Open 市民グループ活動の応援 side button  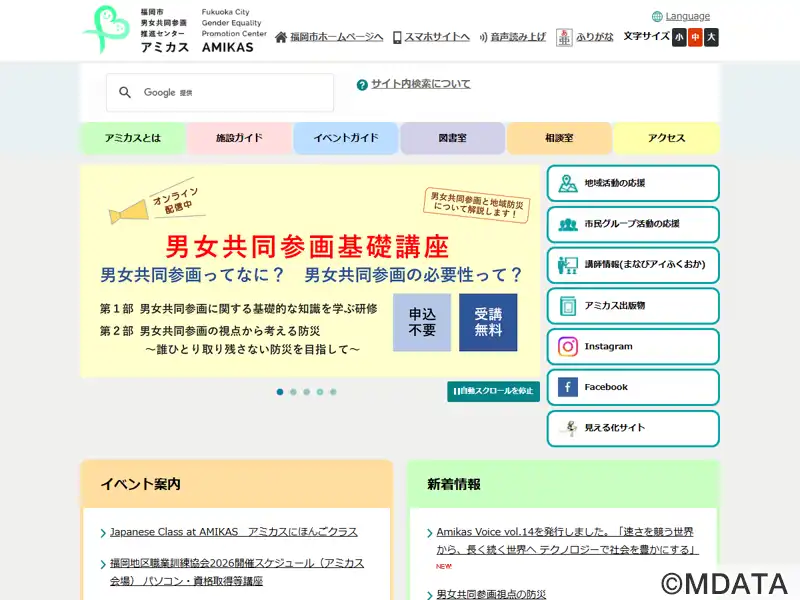pyautogui.click(x=633, y=224)
